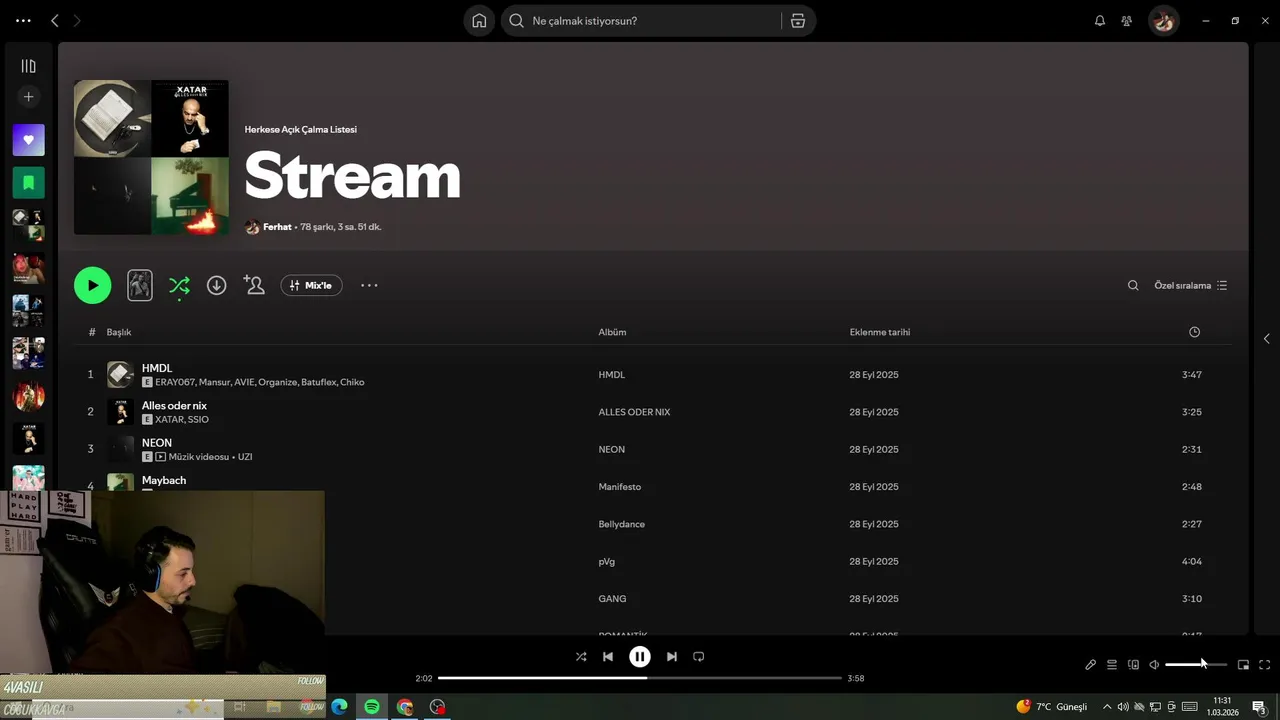Invite collaborators to the playlist
This screenshot has height=720, width=1280.
tap(254, 285)
